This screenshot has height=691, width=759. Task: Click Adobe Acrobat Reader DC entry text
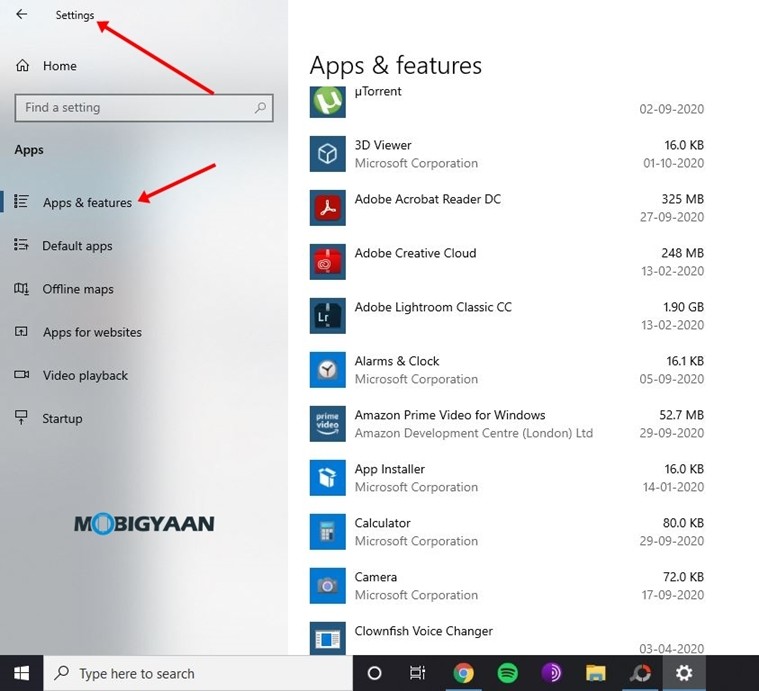(x=427, y=199)
